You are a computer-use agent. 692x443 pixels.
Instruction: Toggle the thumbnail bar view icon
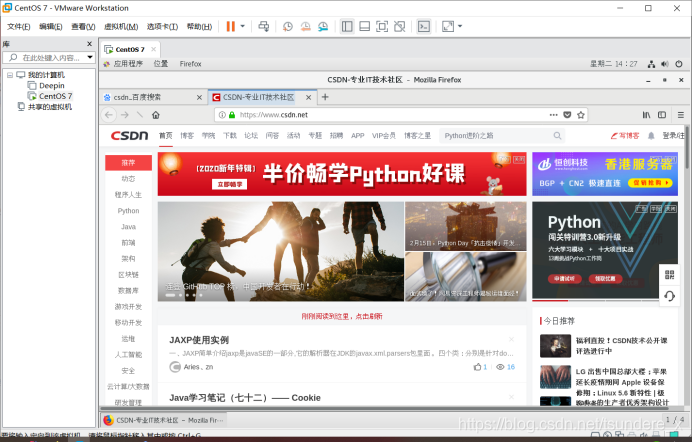[x=365, y=26]
